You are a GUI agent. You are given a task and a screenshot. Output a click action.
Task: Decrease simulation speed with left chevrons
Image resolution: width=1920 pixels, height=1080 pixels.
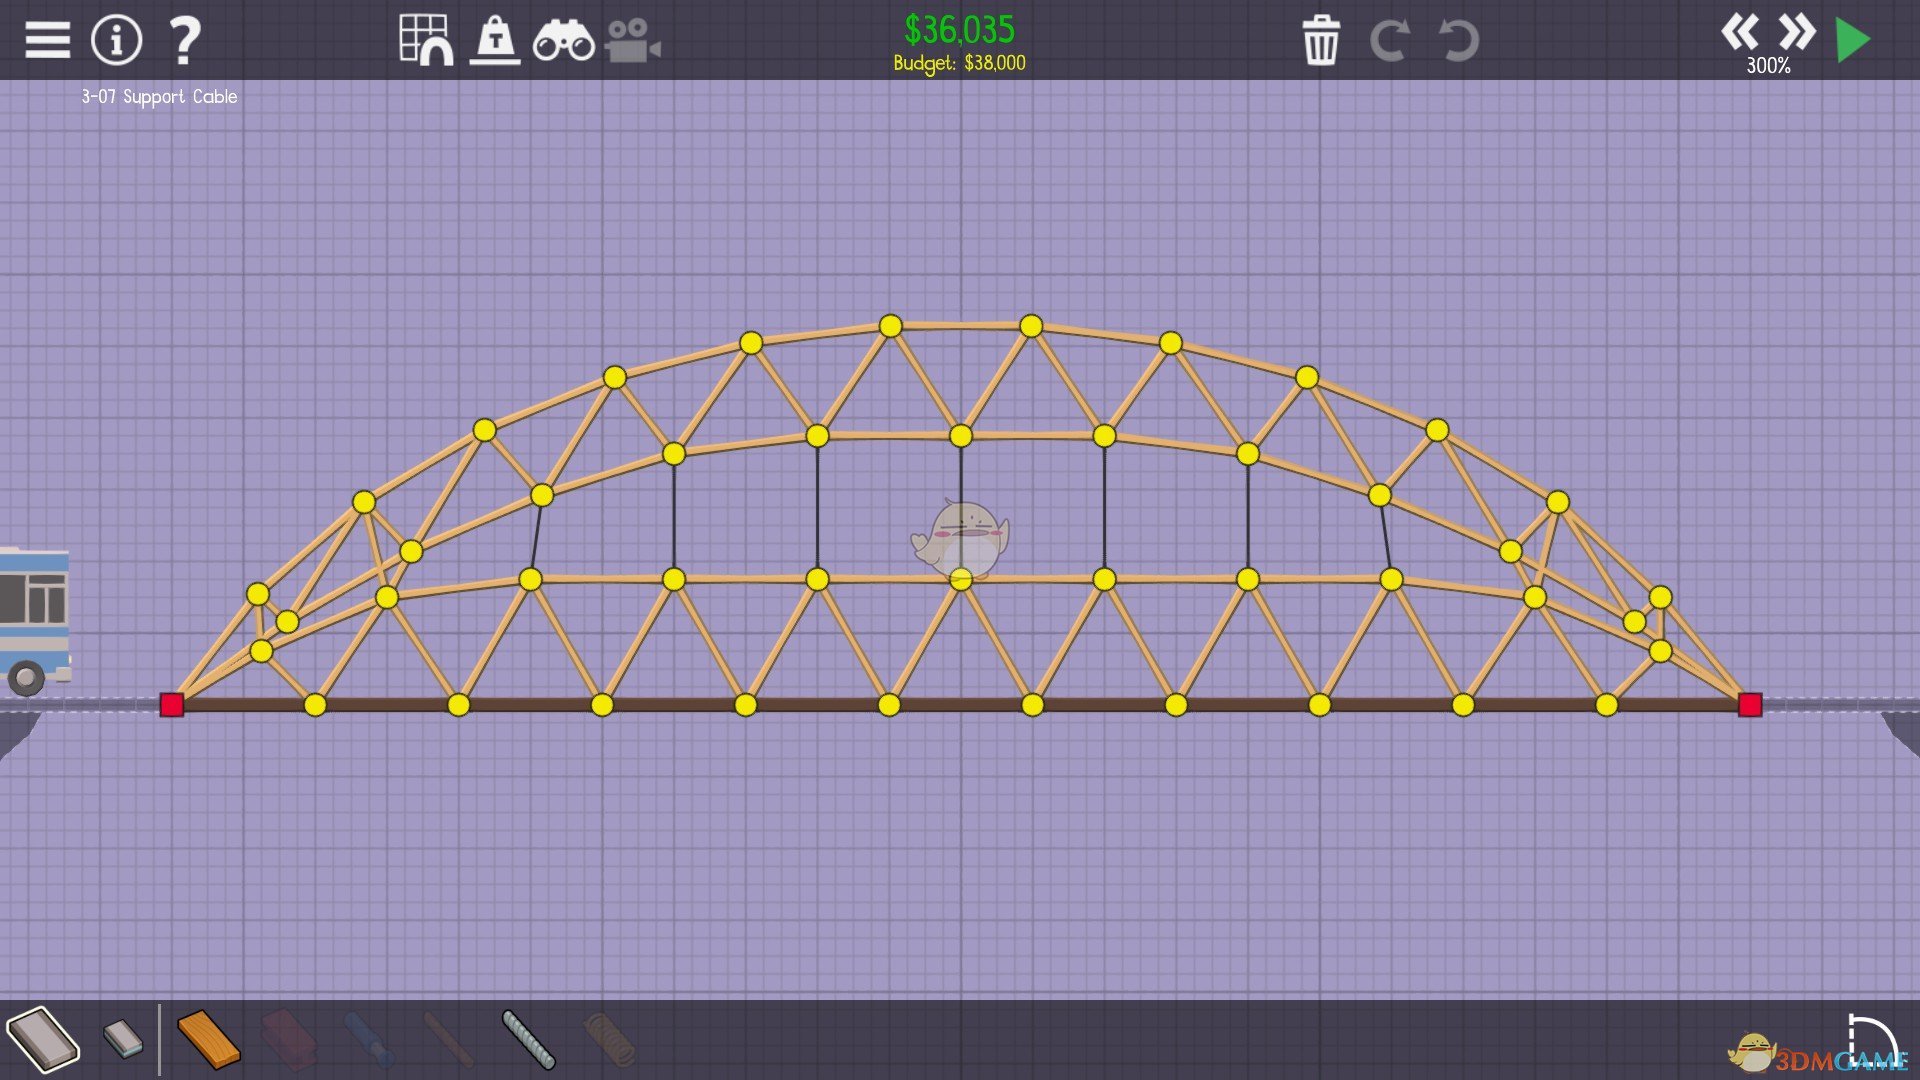pos(1739,32)
